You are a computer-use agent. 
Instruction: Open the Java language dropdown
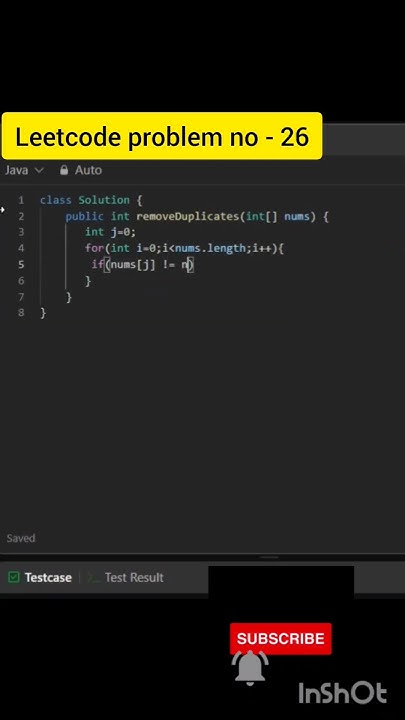(24, 170)
